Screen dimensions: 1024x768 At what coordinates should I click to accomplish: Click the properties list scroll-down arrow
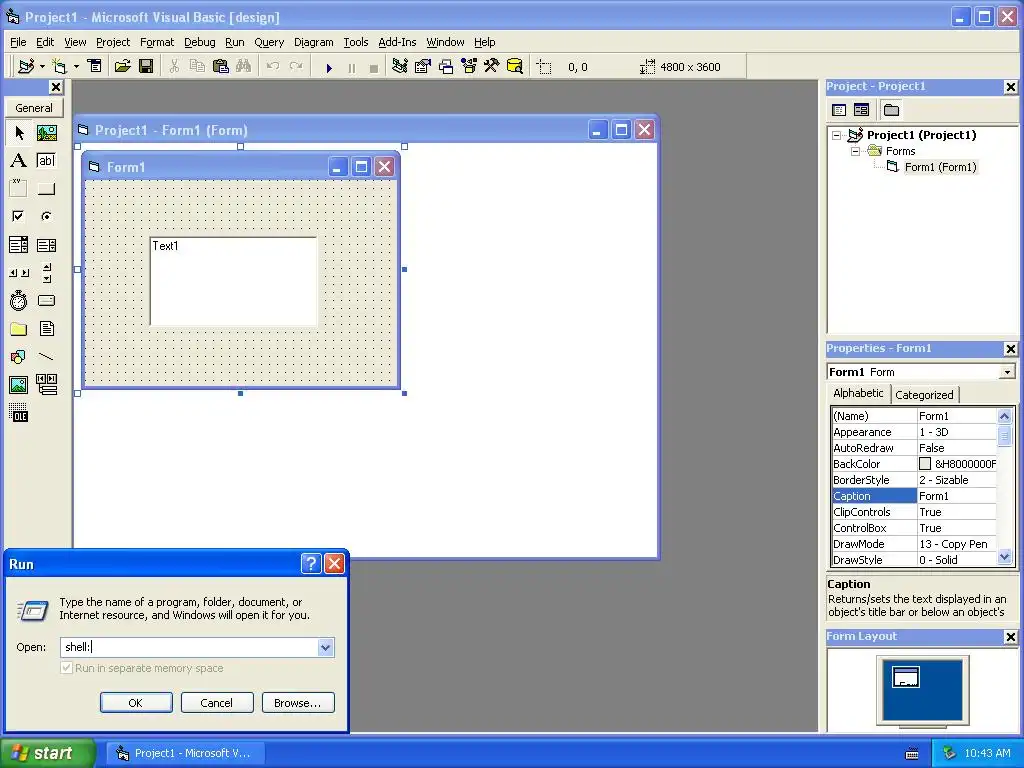tap(1004, 557)
